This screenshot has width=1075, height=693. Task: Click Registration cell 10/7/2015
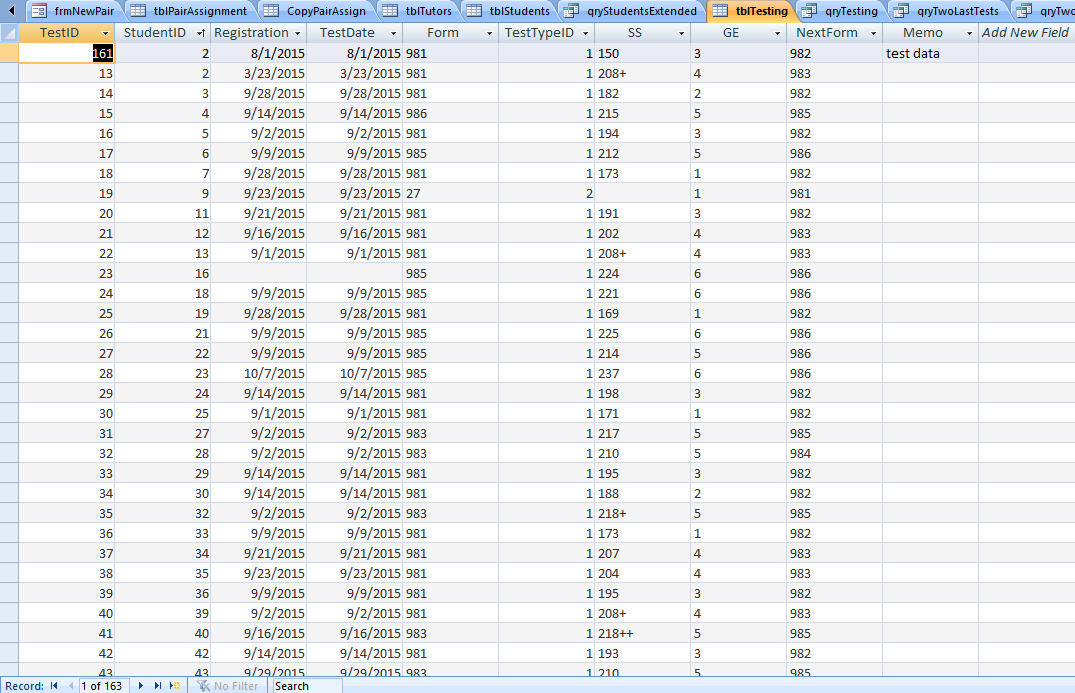pyautogui.click(x=258, y=374)
